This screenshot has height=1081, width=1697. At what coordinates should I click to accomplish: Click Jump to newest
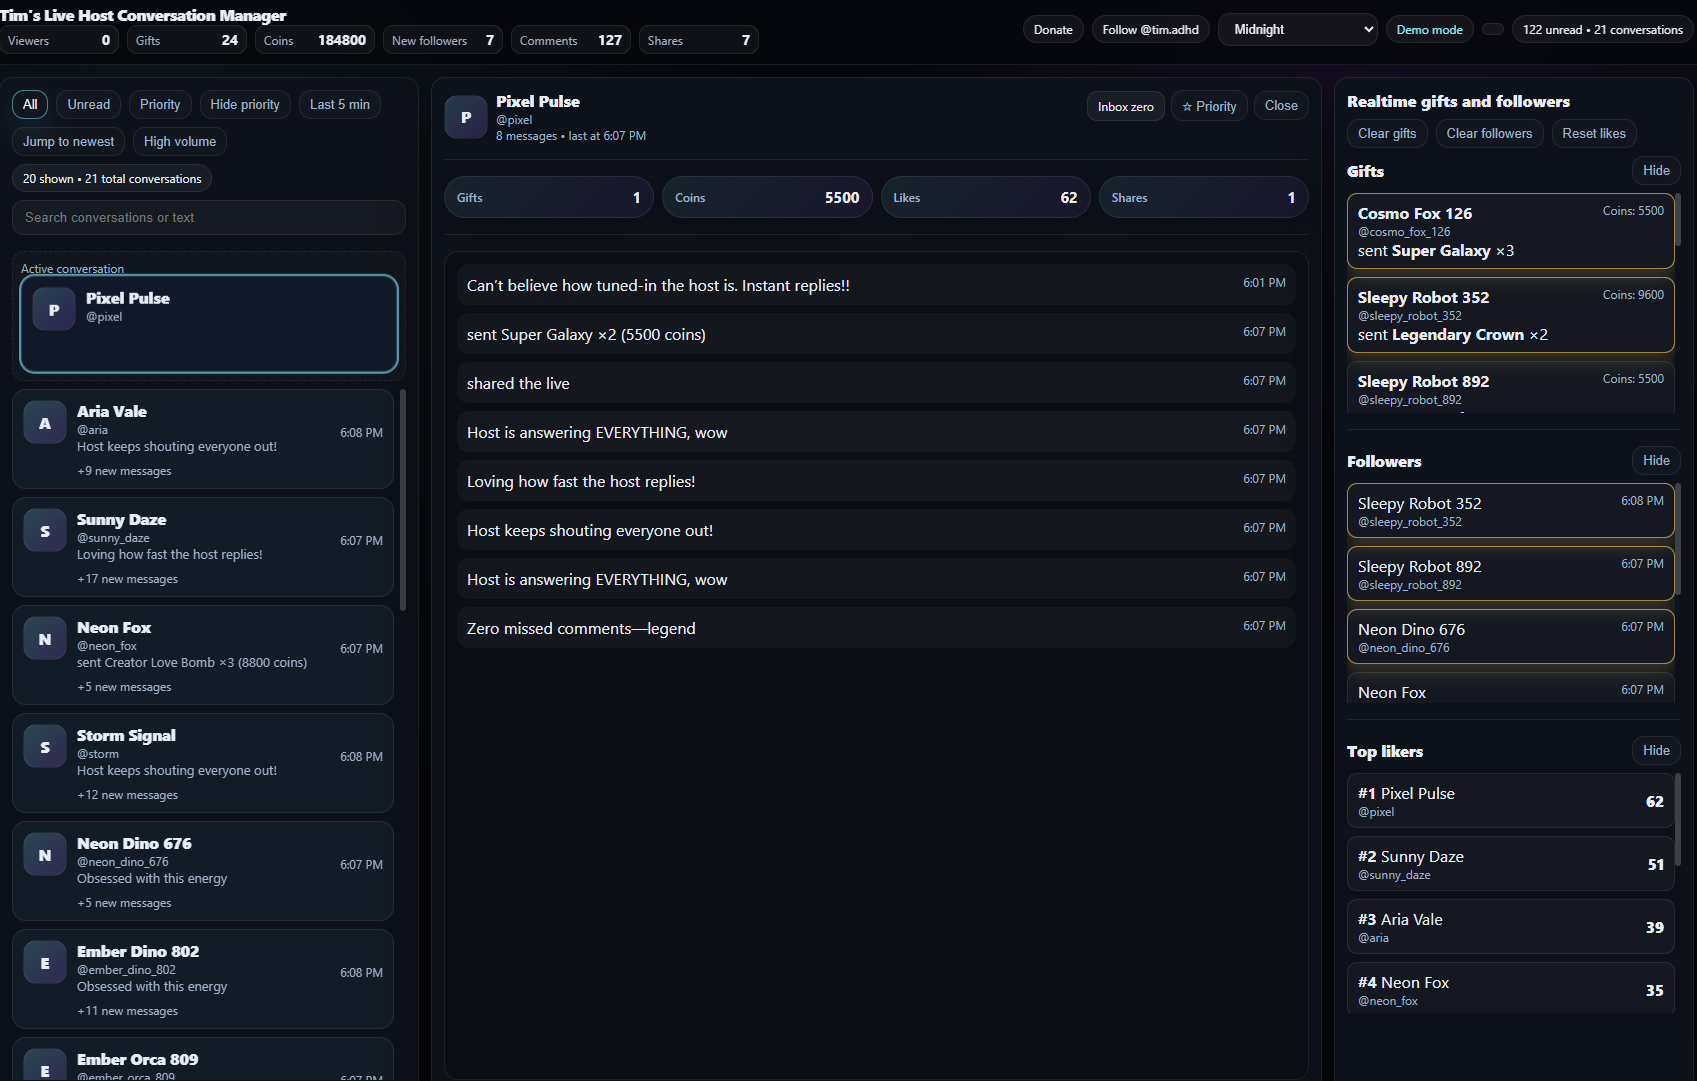69,141
